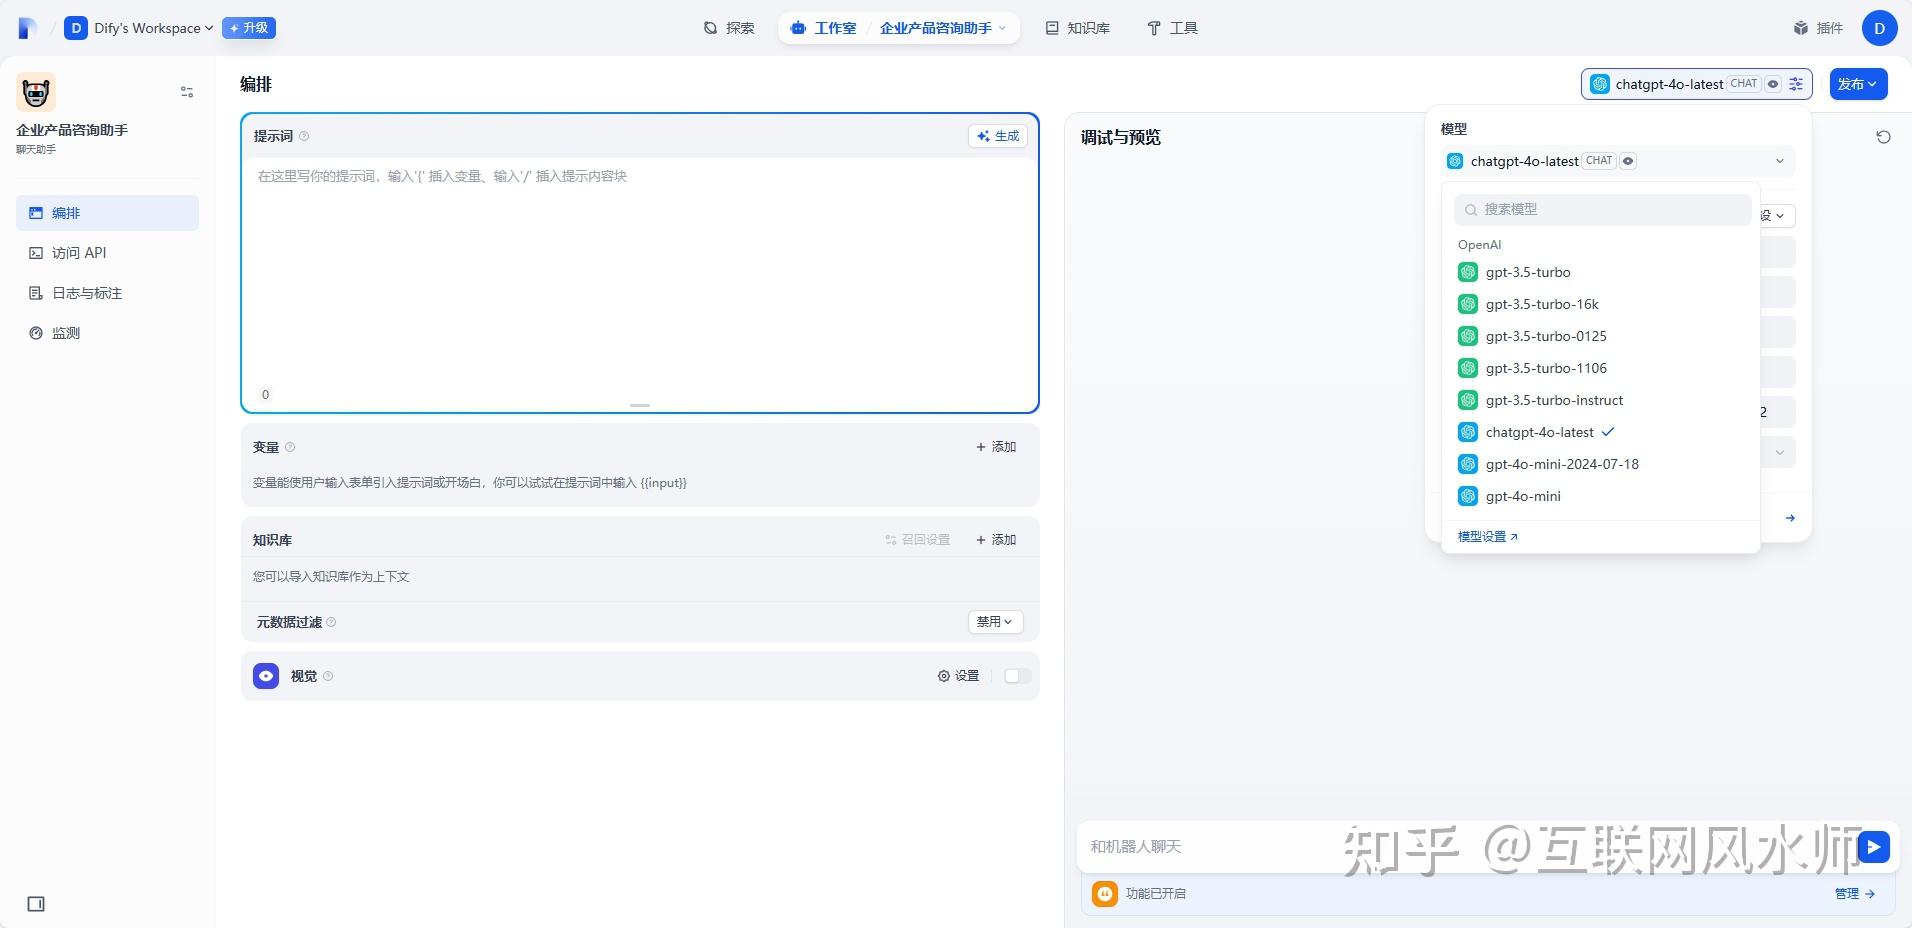Select 访问 API in sidebar
Screen dimensions: 1912x928
tap(107, 253)
